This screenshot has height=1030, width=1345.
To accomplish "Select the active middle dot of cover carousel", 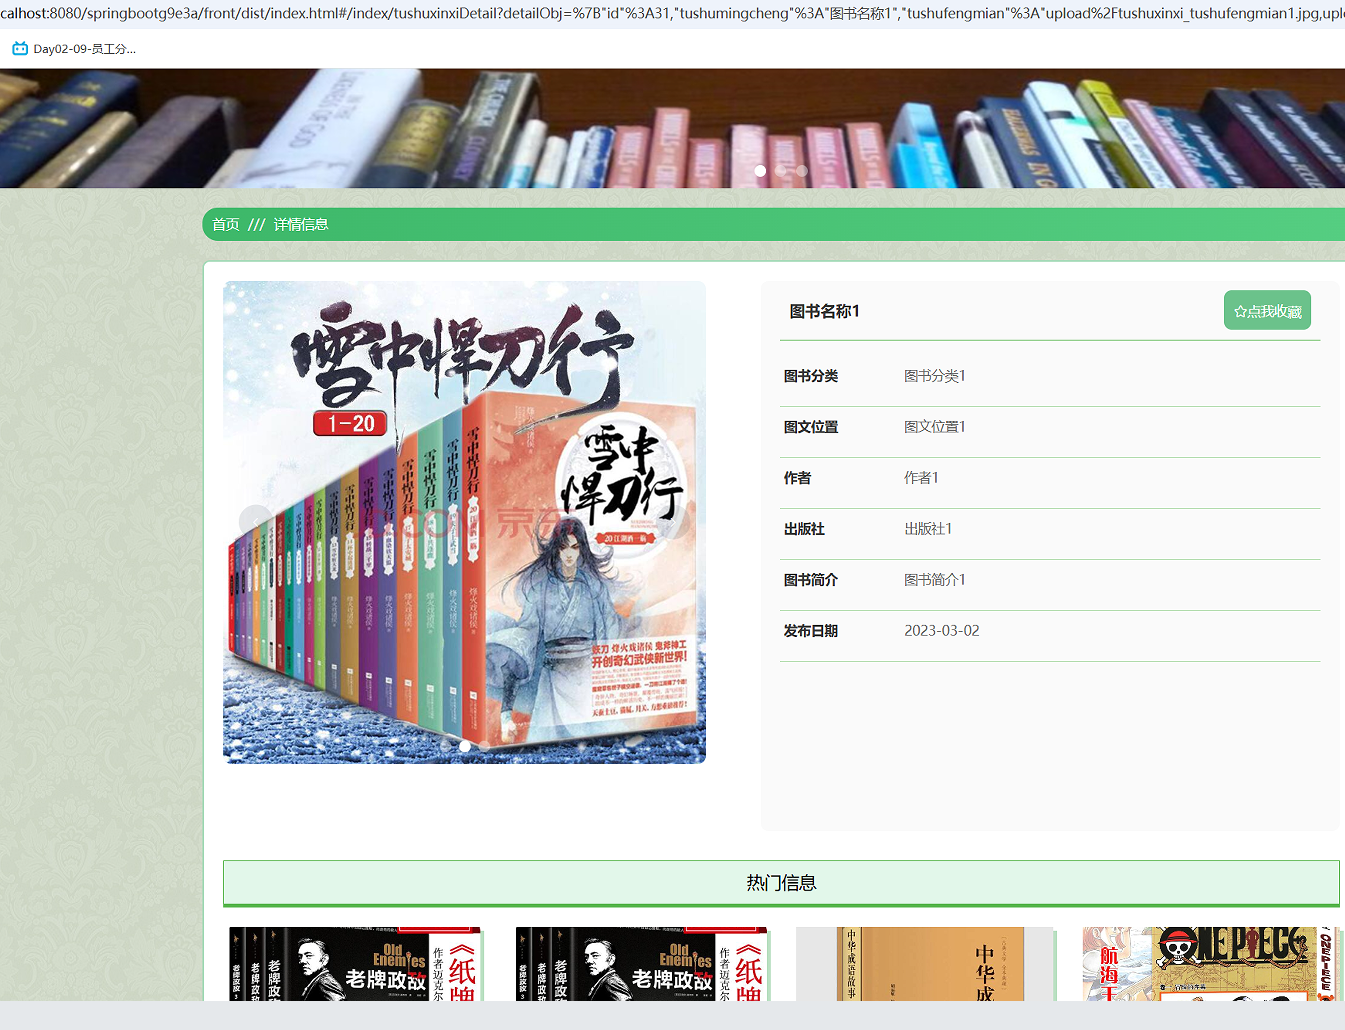I will [x=465, y=746].
